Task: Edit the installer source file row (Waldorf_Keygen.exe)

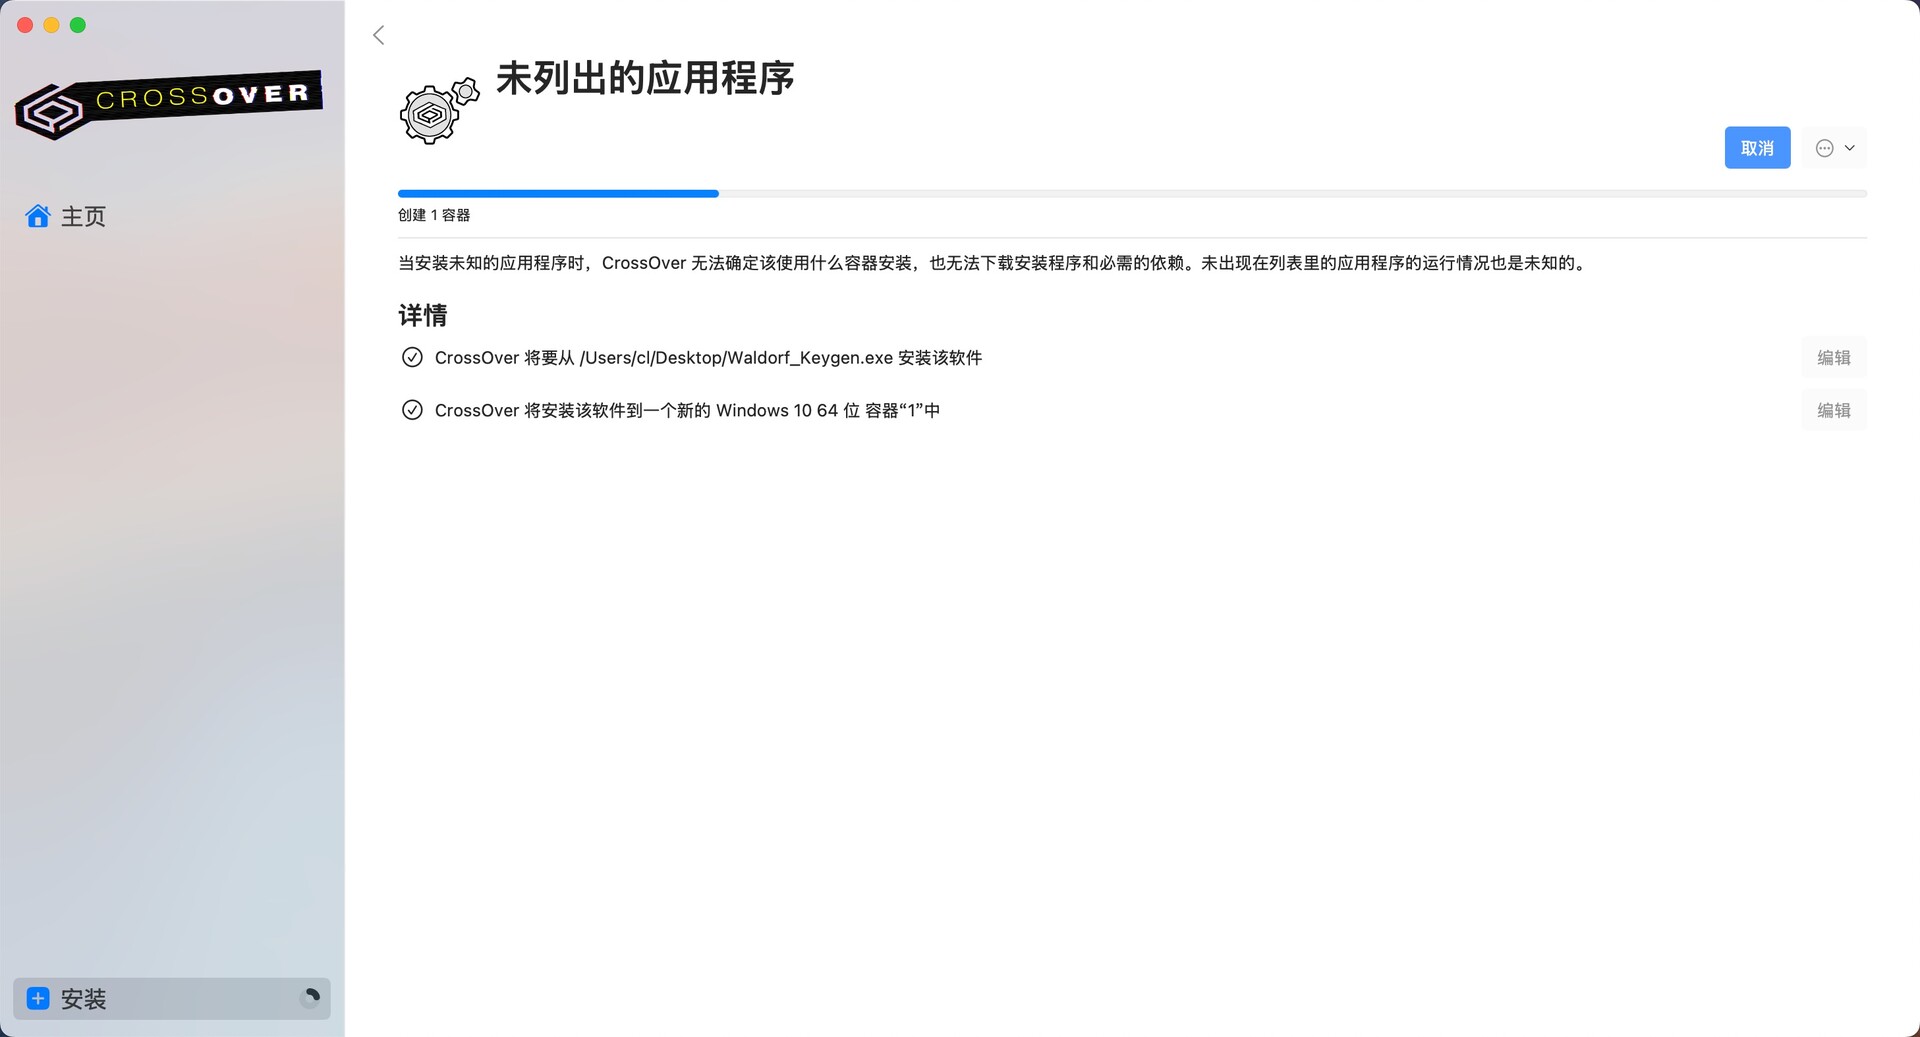Action: click(1833, 358)
